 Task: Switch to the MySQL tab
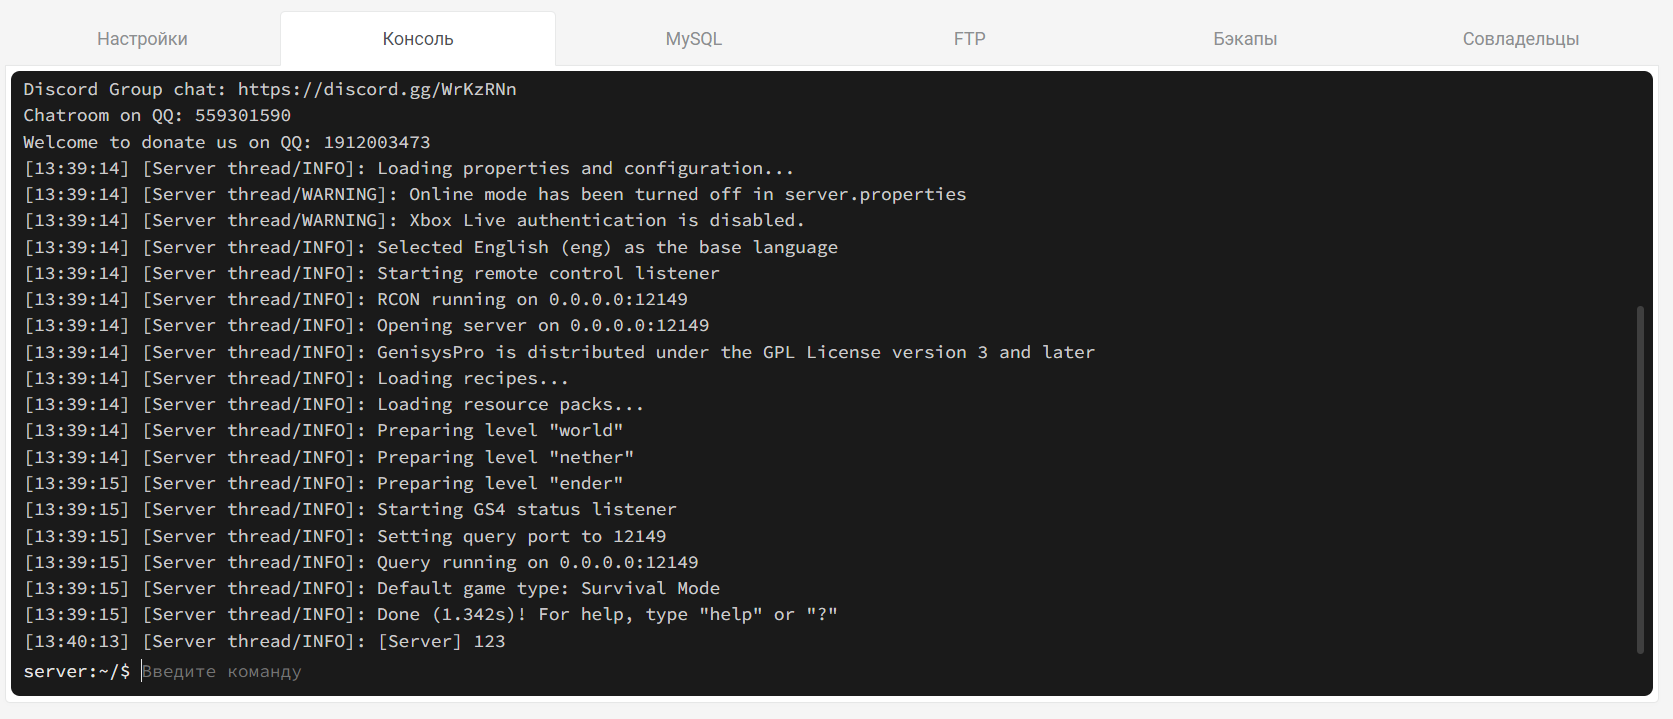click(693, 39)
